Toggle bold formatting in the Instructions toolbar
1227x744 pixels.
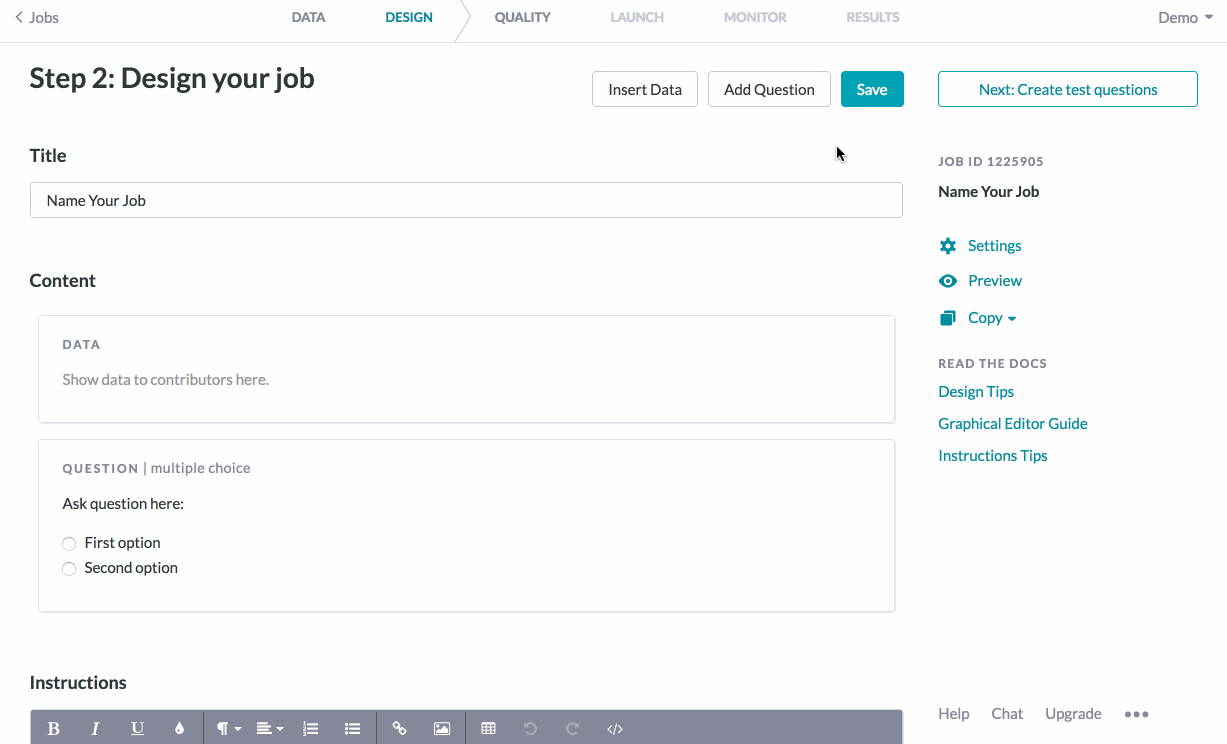coord(54,729)
